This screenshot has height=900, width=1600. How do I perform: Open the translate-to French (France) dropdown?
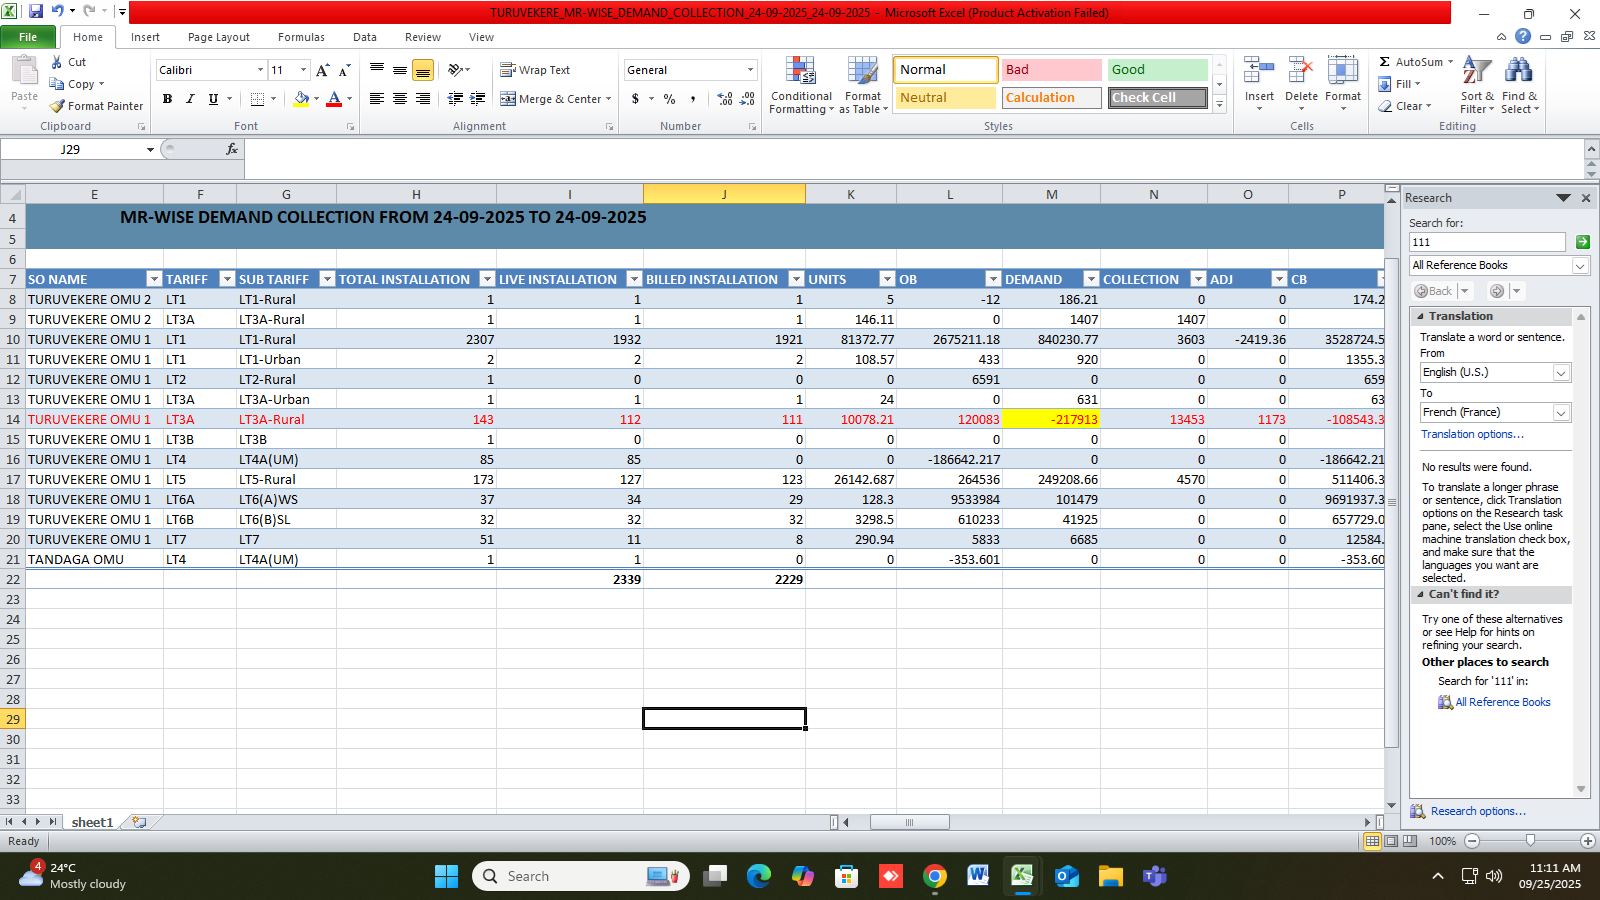[1561, 412]
